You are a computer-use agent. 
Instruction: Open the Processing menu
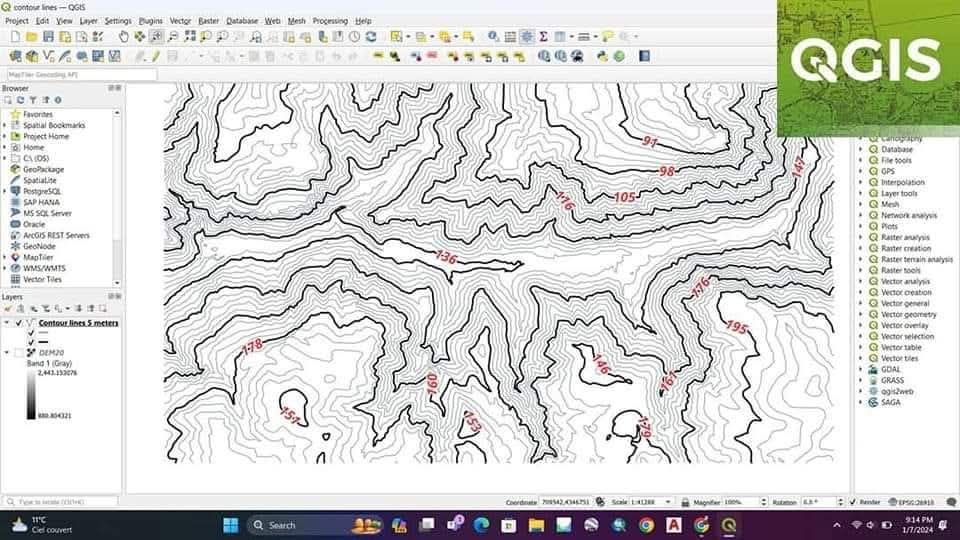point(330,21)
